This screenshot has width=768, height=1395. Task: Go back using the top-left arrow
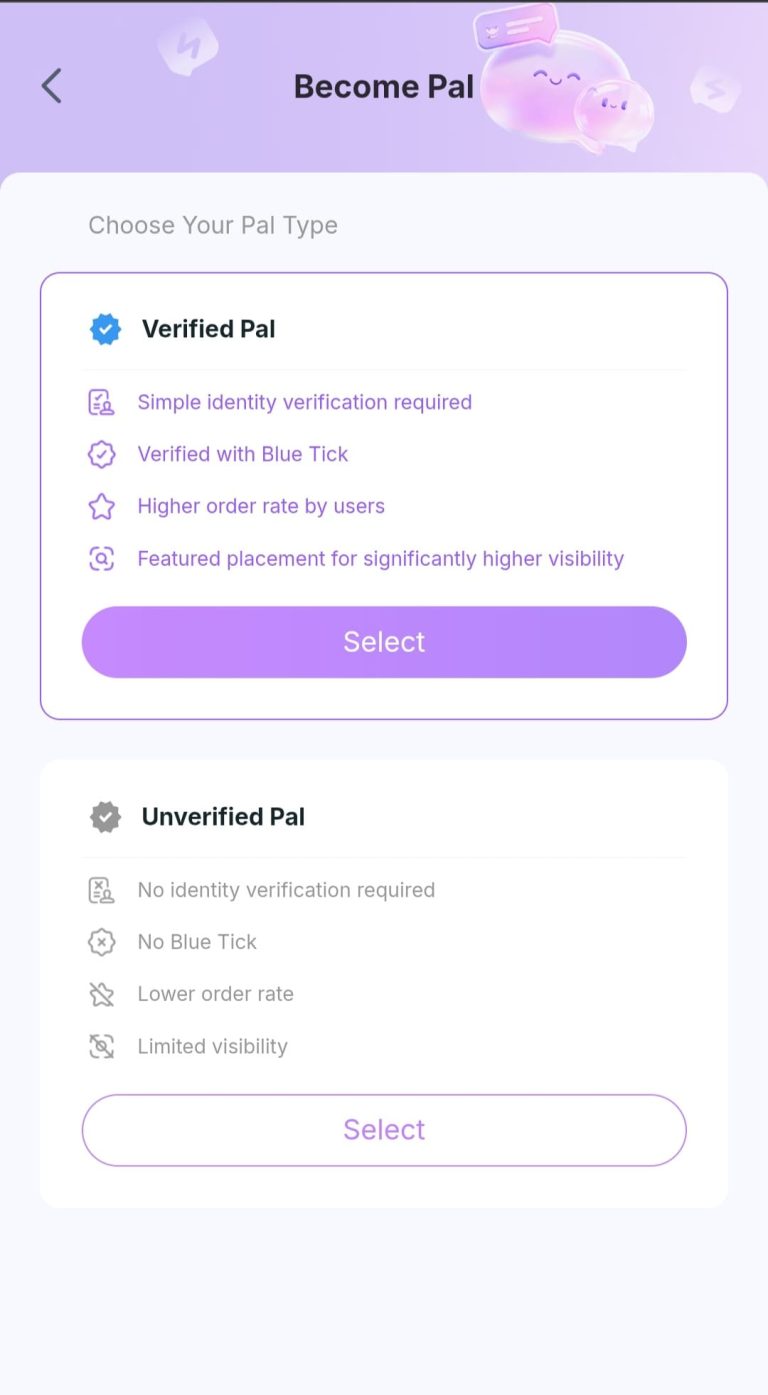(x=51, y=86)
